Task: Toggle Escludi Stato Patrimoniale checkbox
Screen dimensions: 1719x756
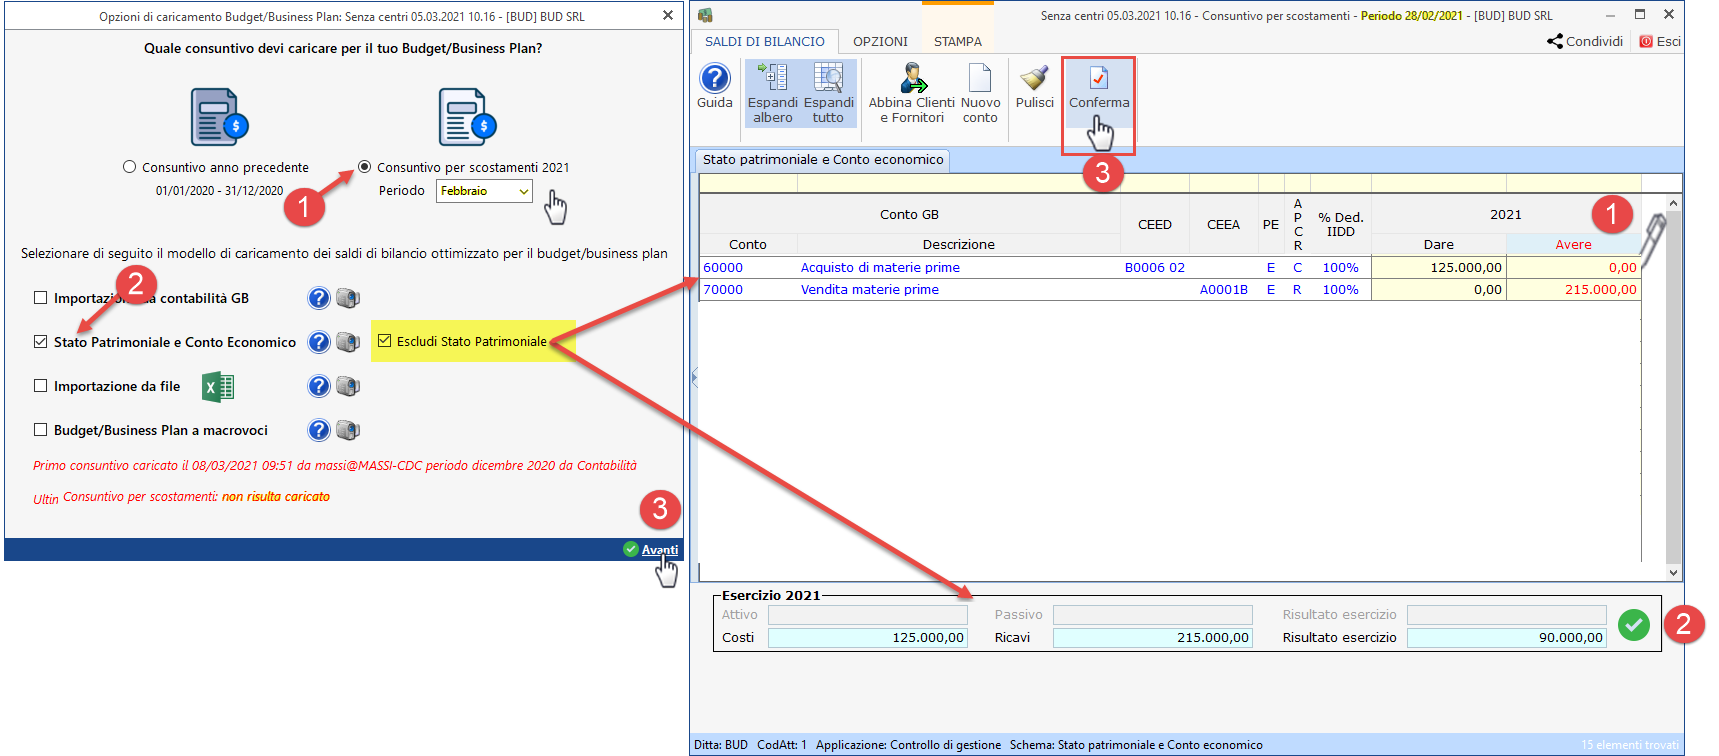Action: 384,341
